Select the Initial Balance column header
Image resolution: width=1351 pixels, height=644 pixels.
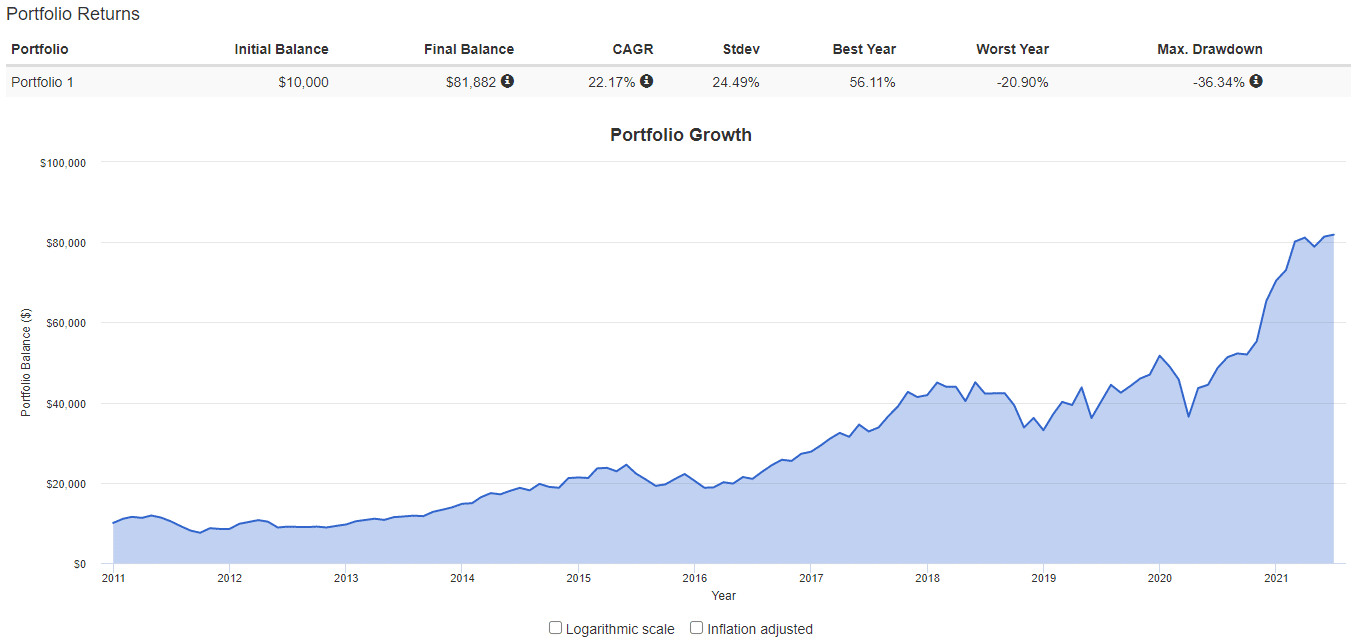[281, 49]
